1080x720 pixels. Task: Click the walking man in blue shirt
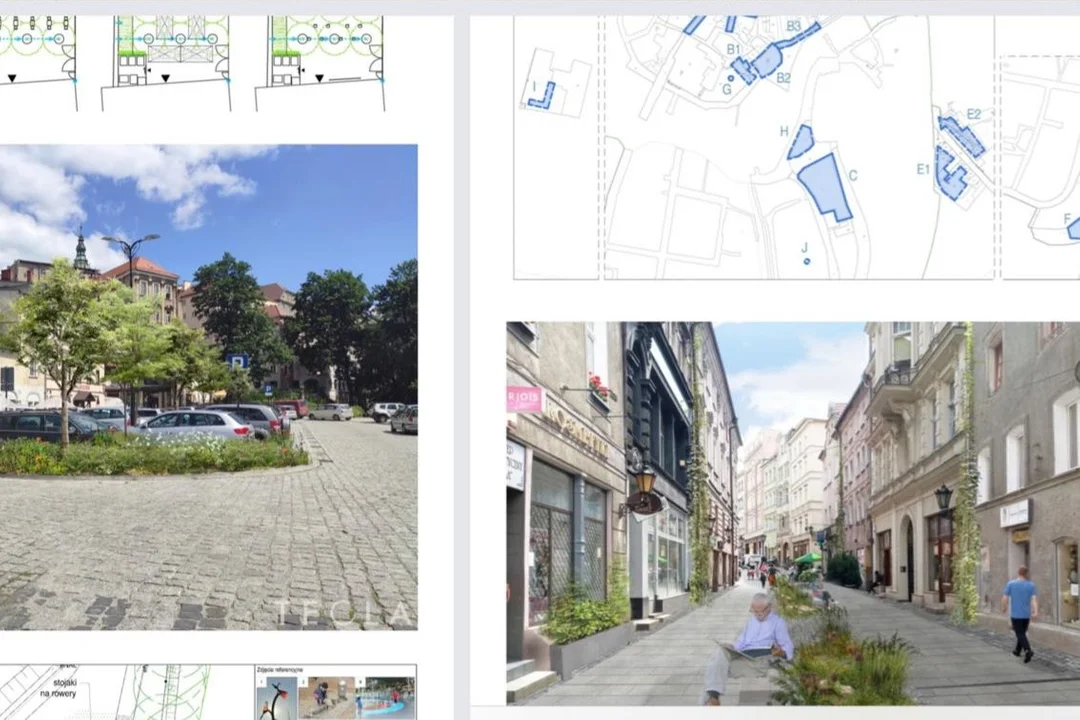[x=1020, y=611]
